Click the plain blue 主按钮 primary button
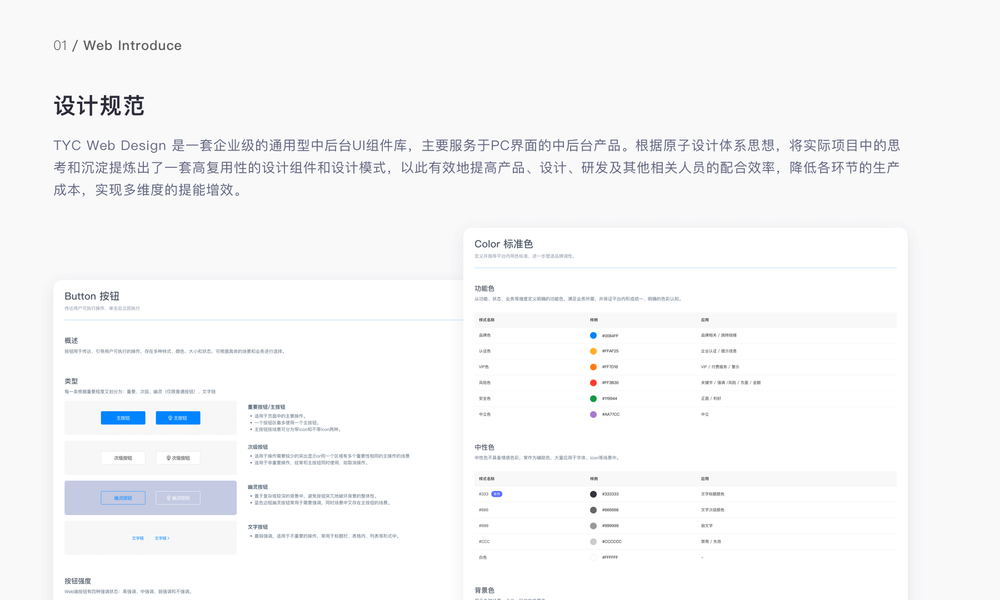Image resolution: width=1000 pixels, height=600 pixels. coord(123,418)
